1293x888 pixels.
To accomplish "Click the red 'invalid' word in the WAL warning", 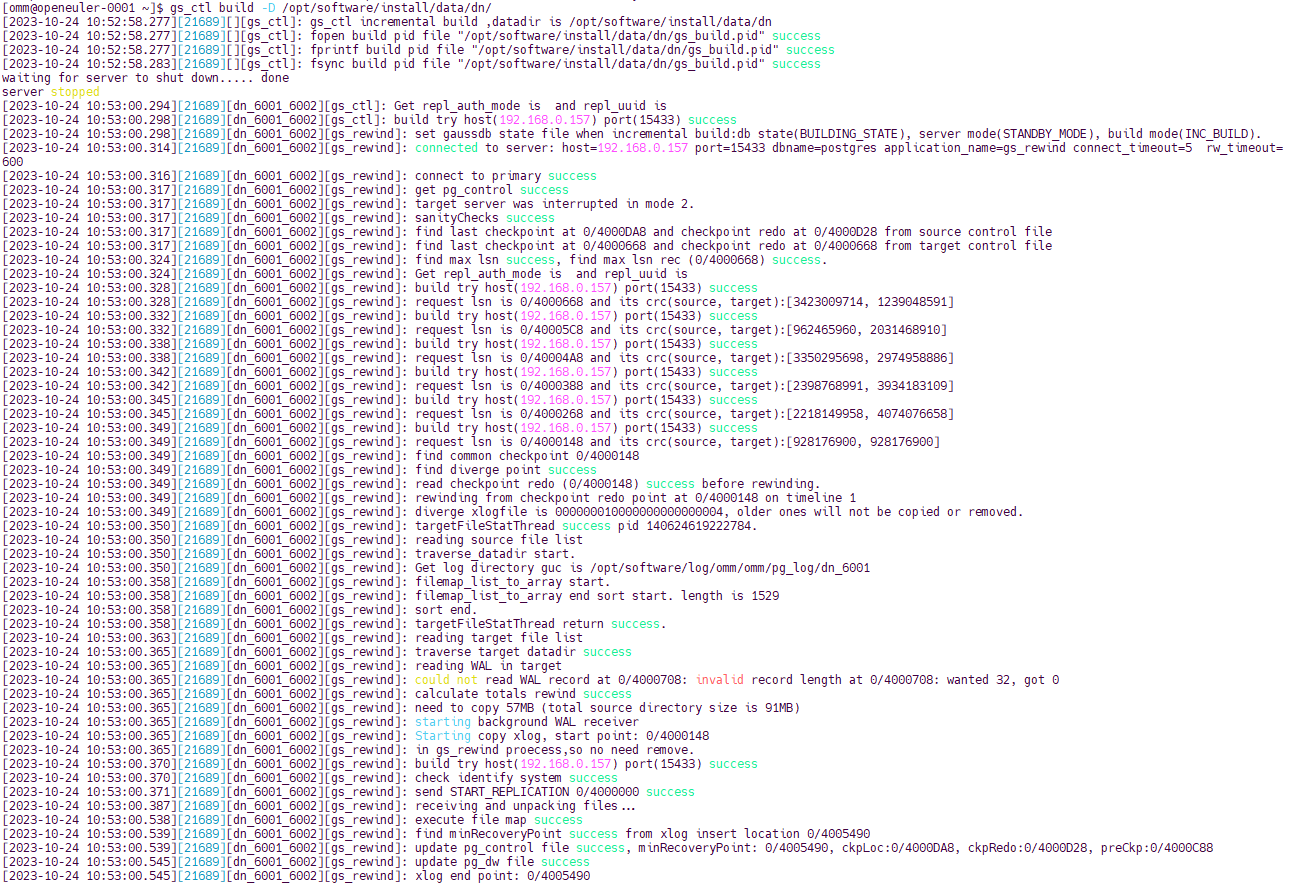I will click(x=720, y=679).
